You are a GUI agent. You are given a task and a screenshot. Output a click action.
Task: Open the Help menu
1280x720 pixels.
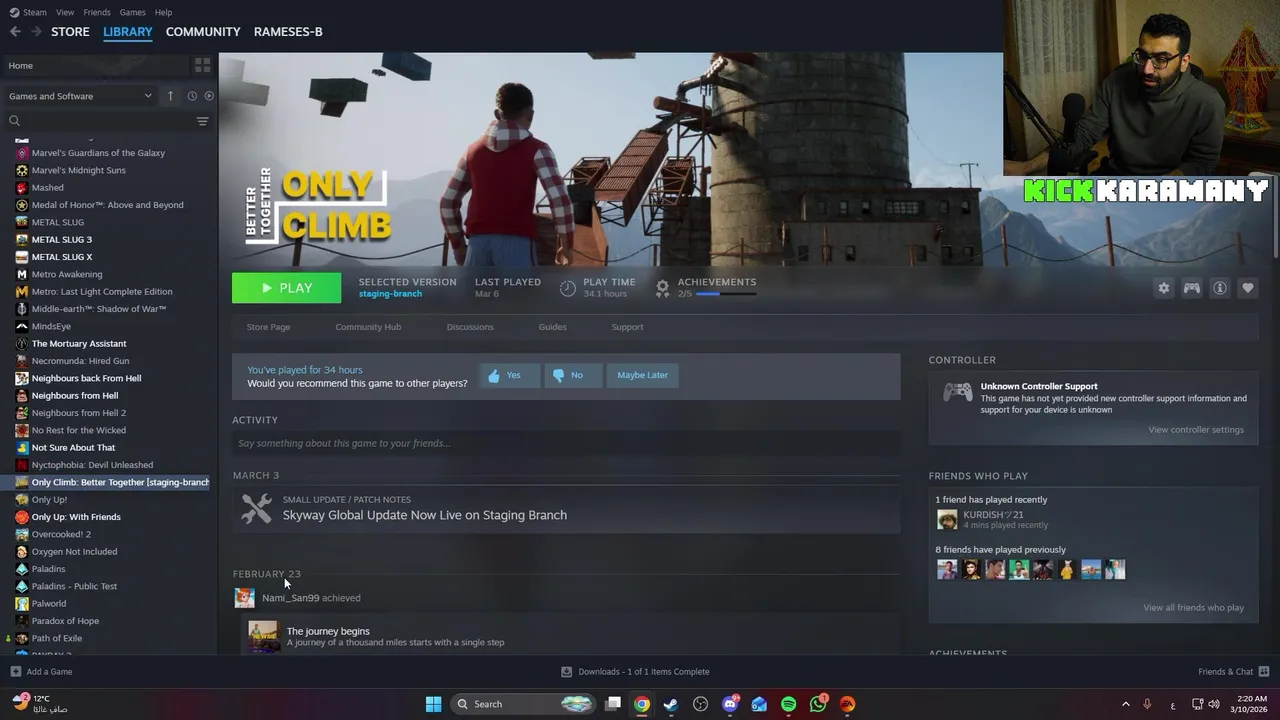click(x=163, y=12)
